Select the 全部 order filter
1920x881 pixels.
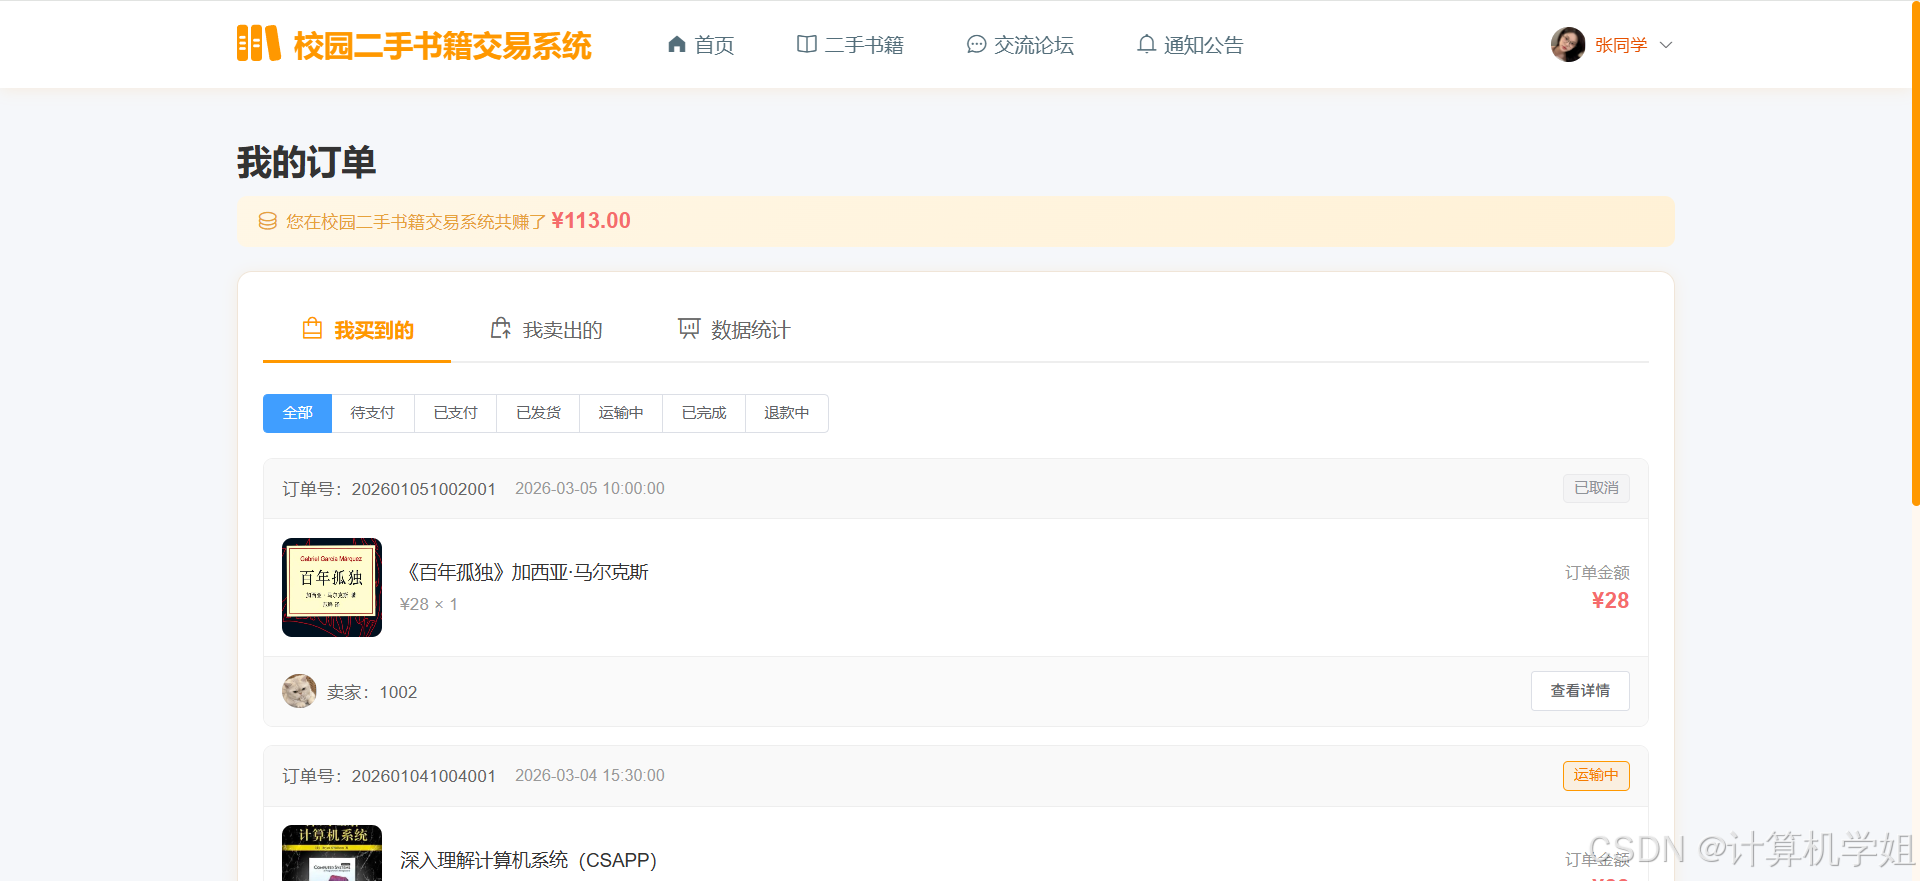[x=297, y=413]
